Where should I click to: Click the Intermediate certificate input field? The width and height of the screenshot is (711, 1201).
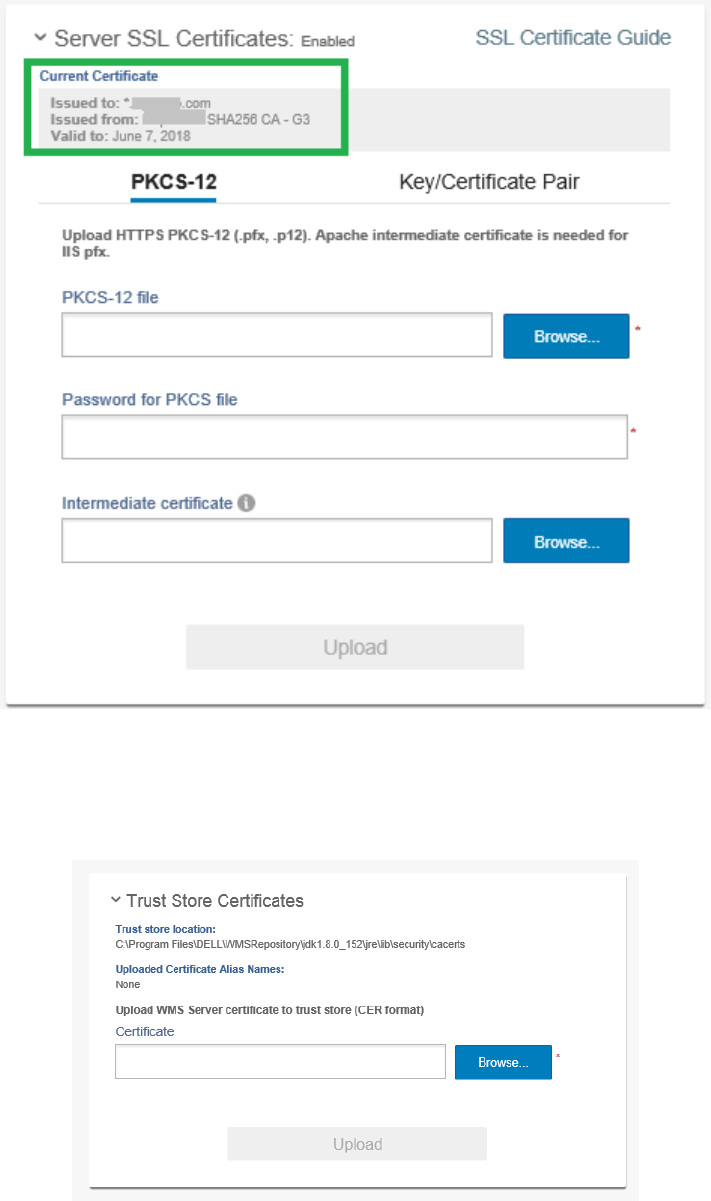click(277, 541)
